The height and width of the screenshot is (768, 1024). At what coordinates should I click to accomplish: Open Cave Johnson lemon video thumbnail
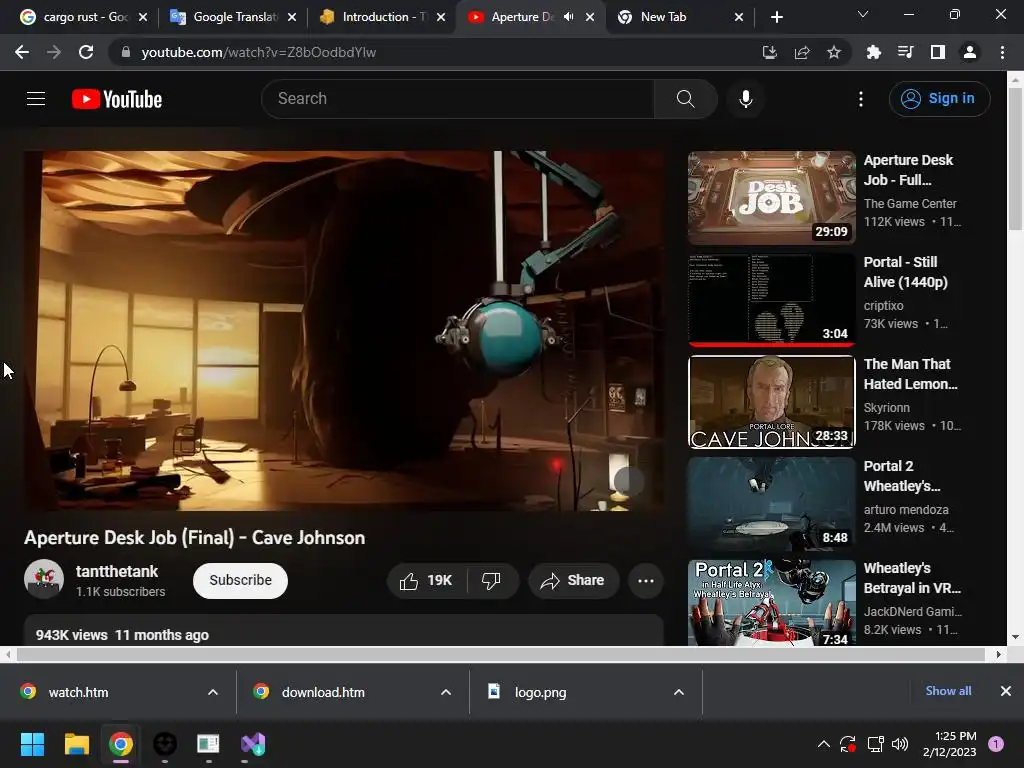[x=771, y=402]
